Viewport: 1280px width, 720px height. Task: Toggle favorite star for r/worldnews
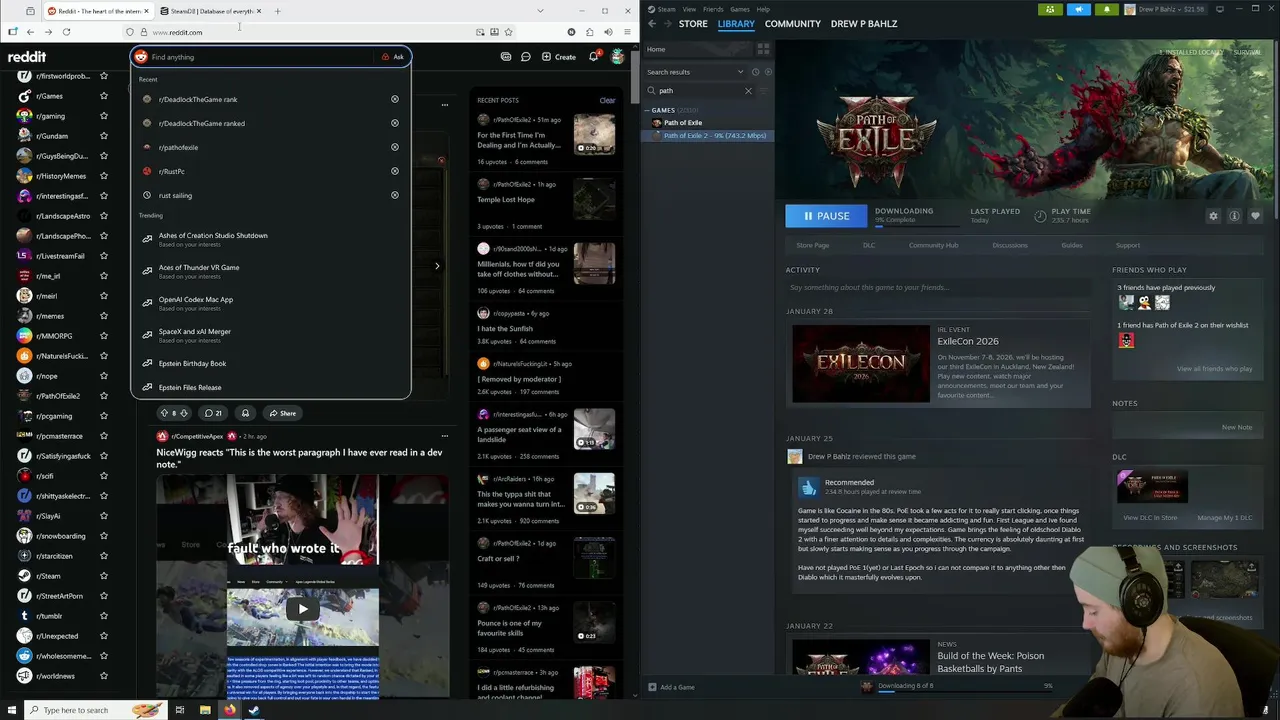(103, 676)
